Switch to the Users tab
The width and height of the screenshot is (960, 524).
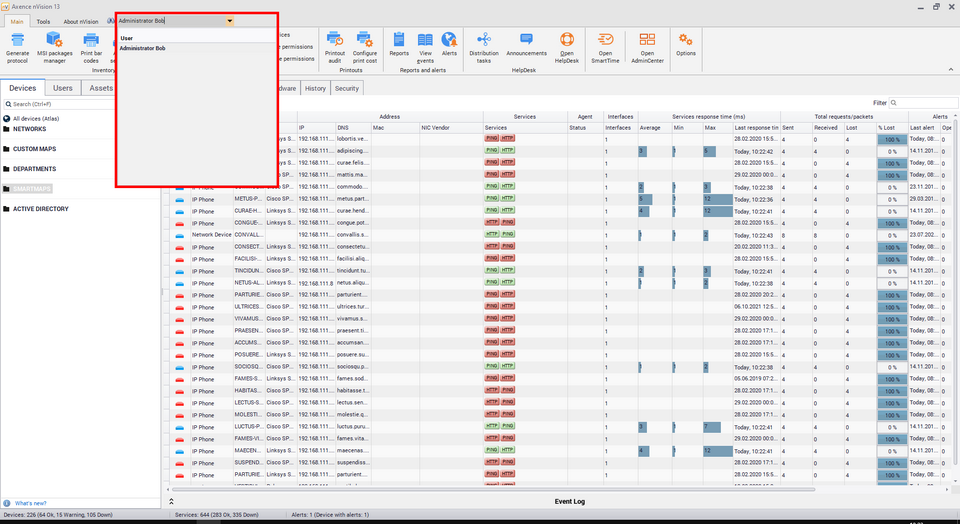(63, 88)
